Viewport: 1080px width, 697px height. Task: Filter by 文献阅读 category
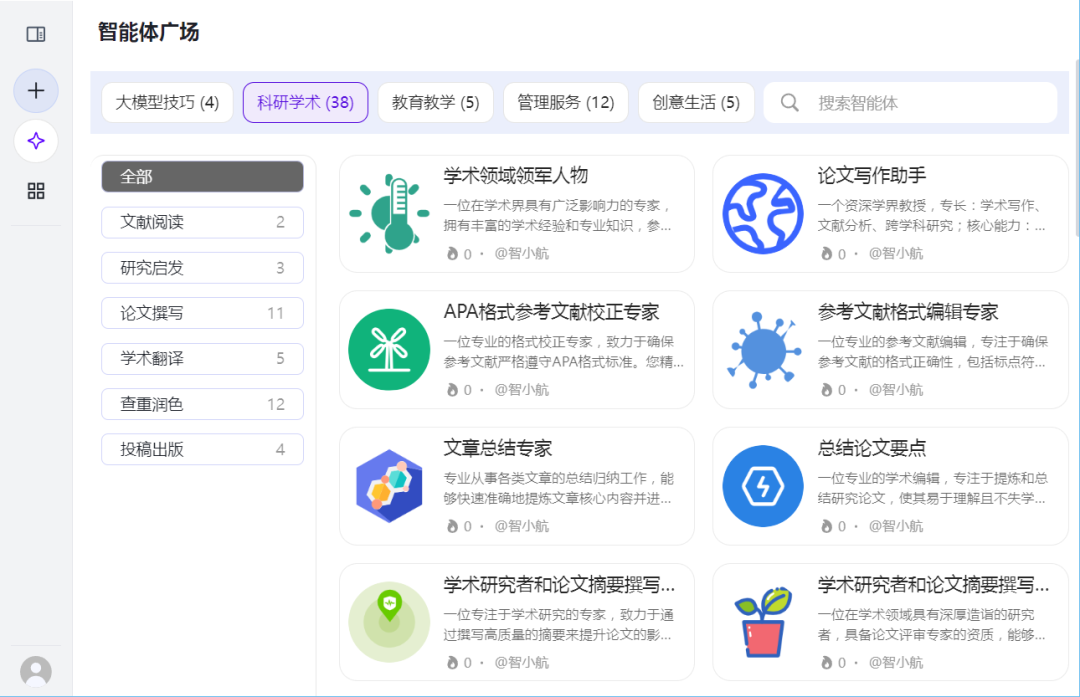click(202, 222)
